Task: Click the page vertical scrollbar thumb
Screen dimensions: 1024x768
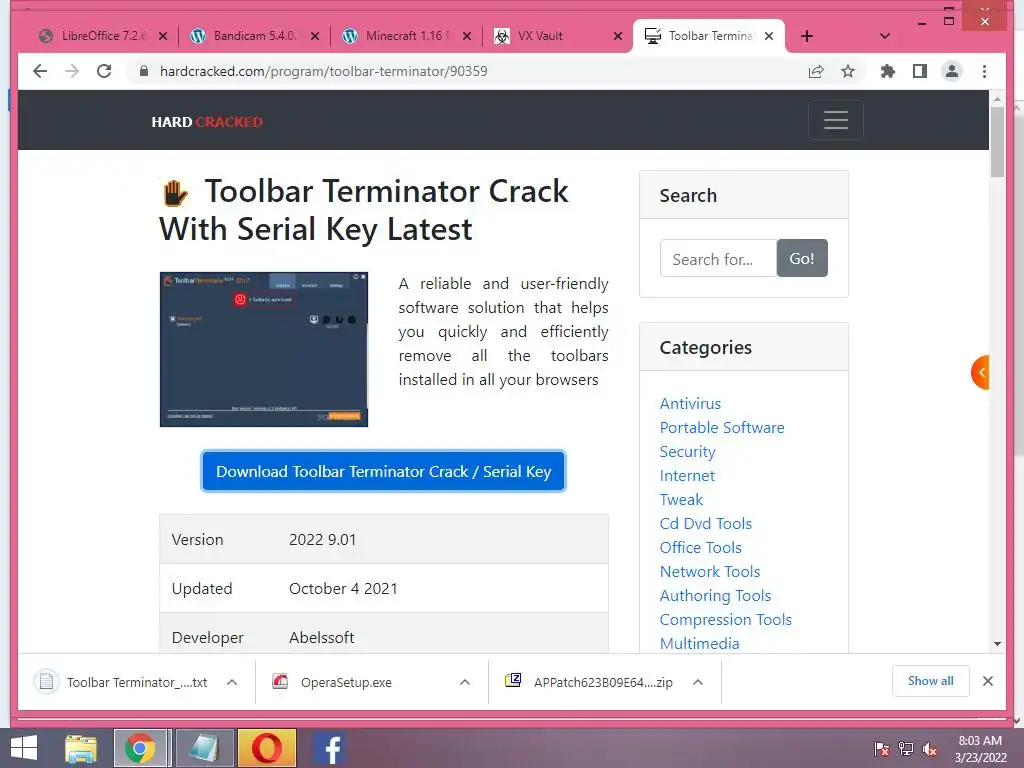Action: 997,142
